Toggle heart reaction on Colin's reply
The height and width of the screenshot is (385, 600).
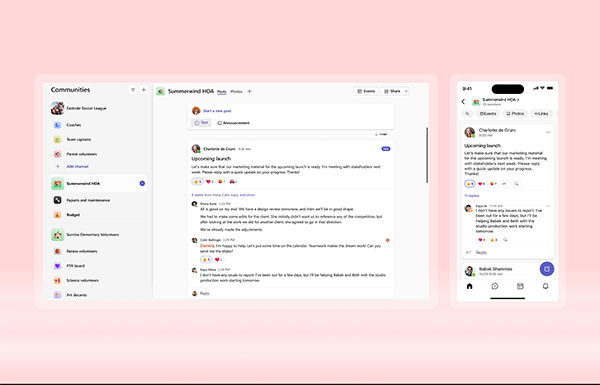coord(218,259)
